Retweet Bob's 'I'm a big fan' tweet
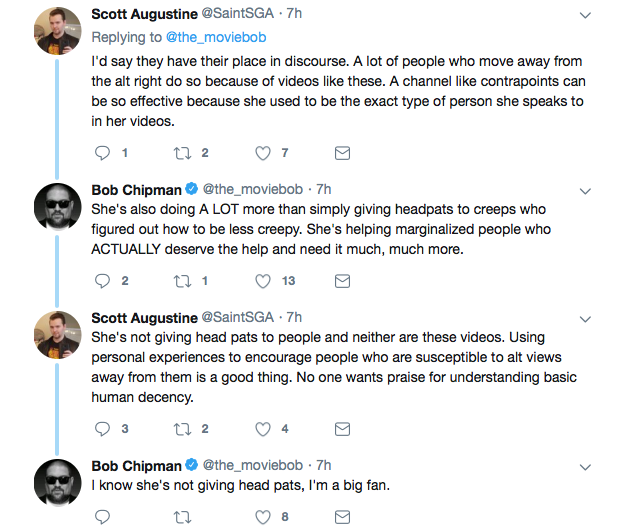The image size is (630, 530). coord(182,517)
